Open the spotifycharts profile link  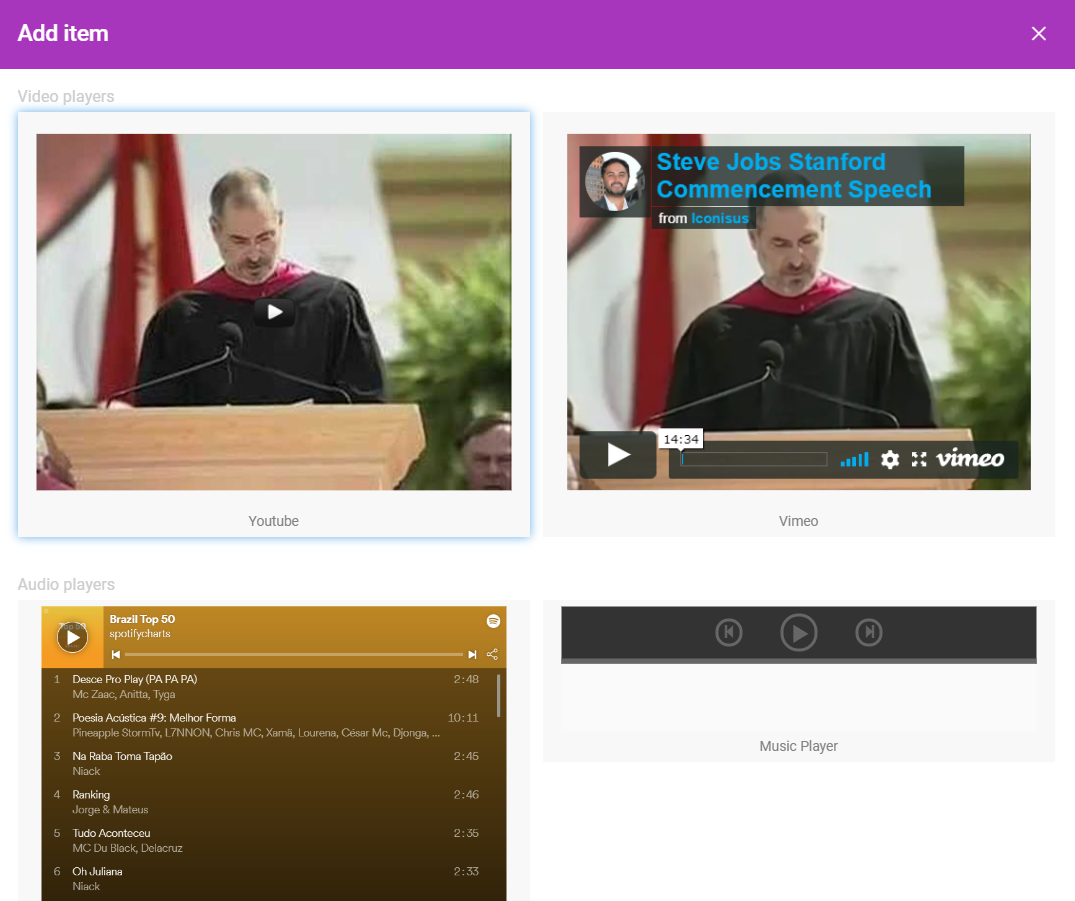140,634
